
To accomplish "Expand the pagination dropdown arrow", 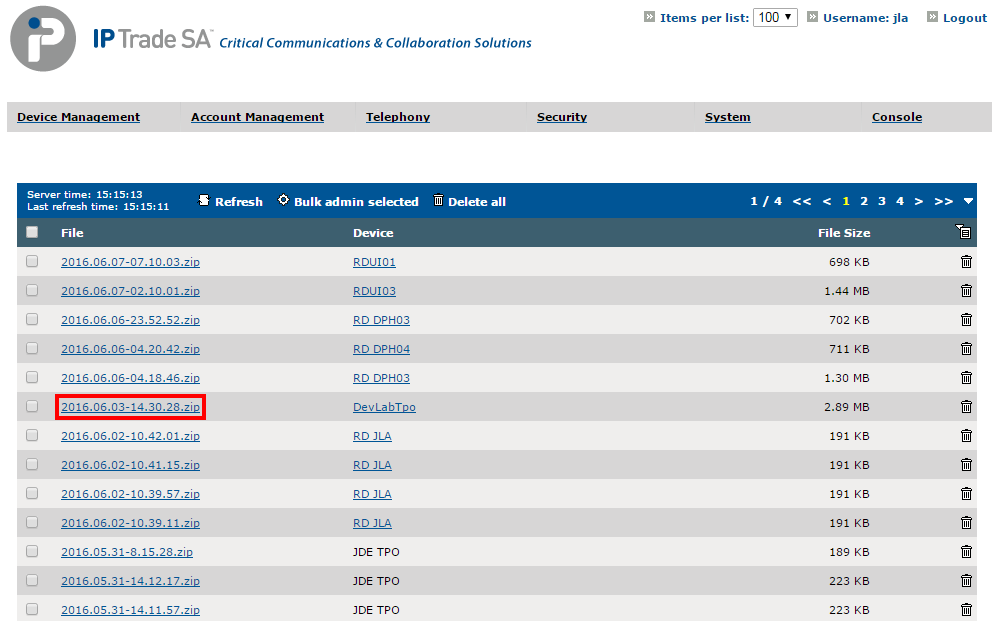I will tap(968, 201).
